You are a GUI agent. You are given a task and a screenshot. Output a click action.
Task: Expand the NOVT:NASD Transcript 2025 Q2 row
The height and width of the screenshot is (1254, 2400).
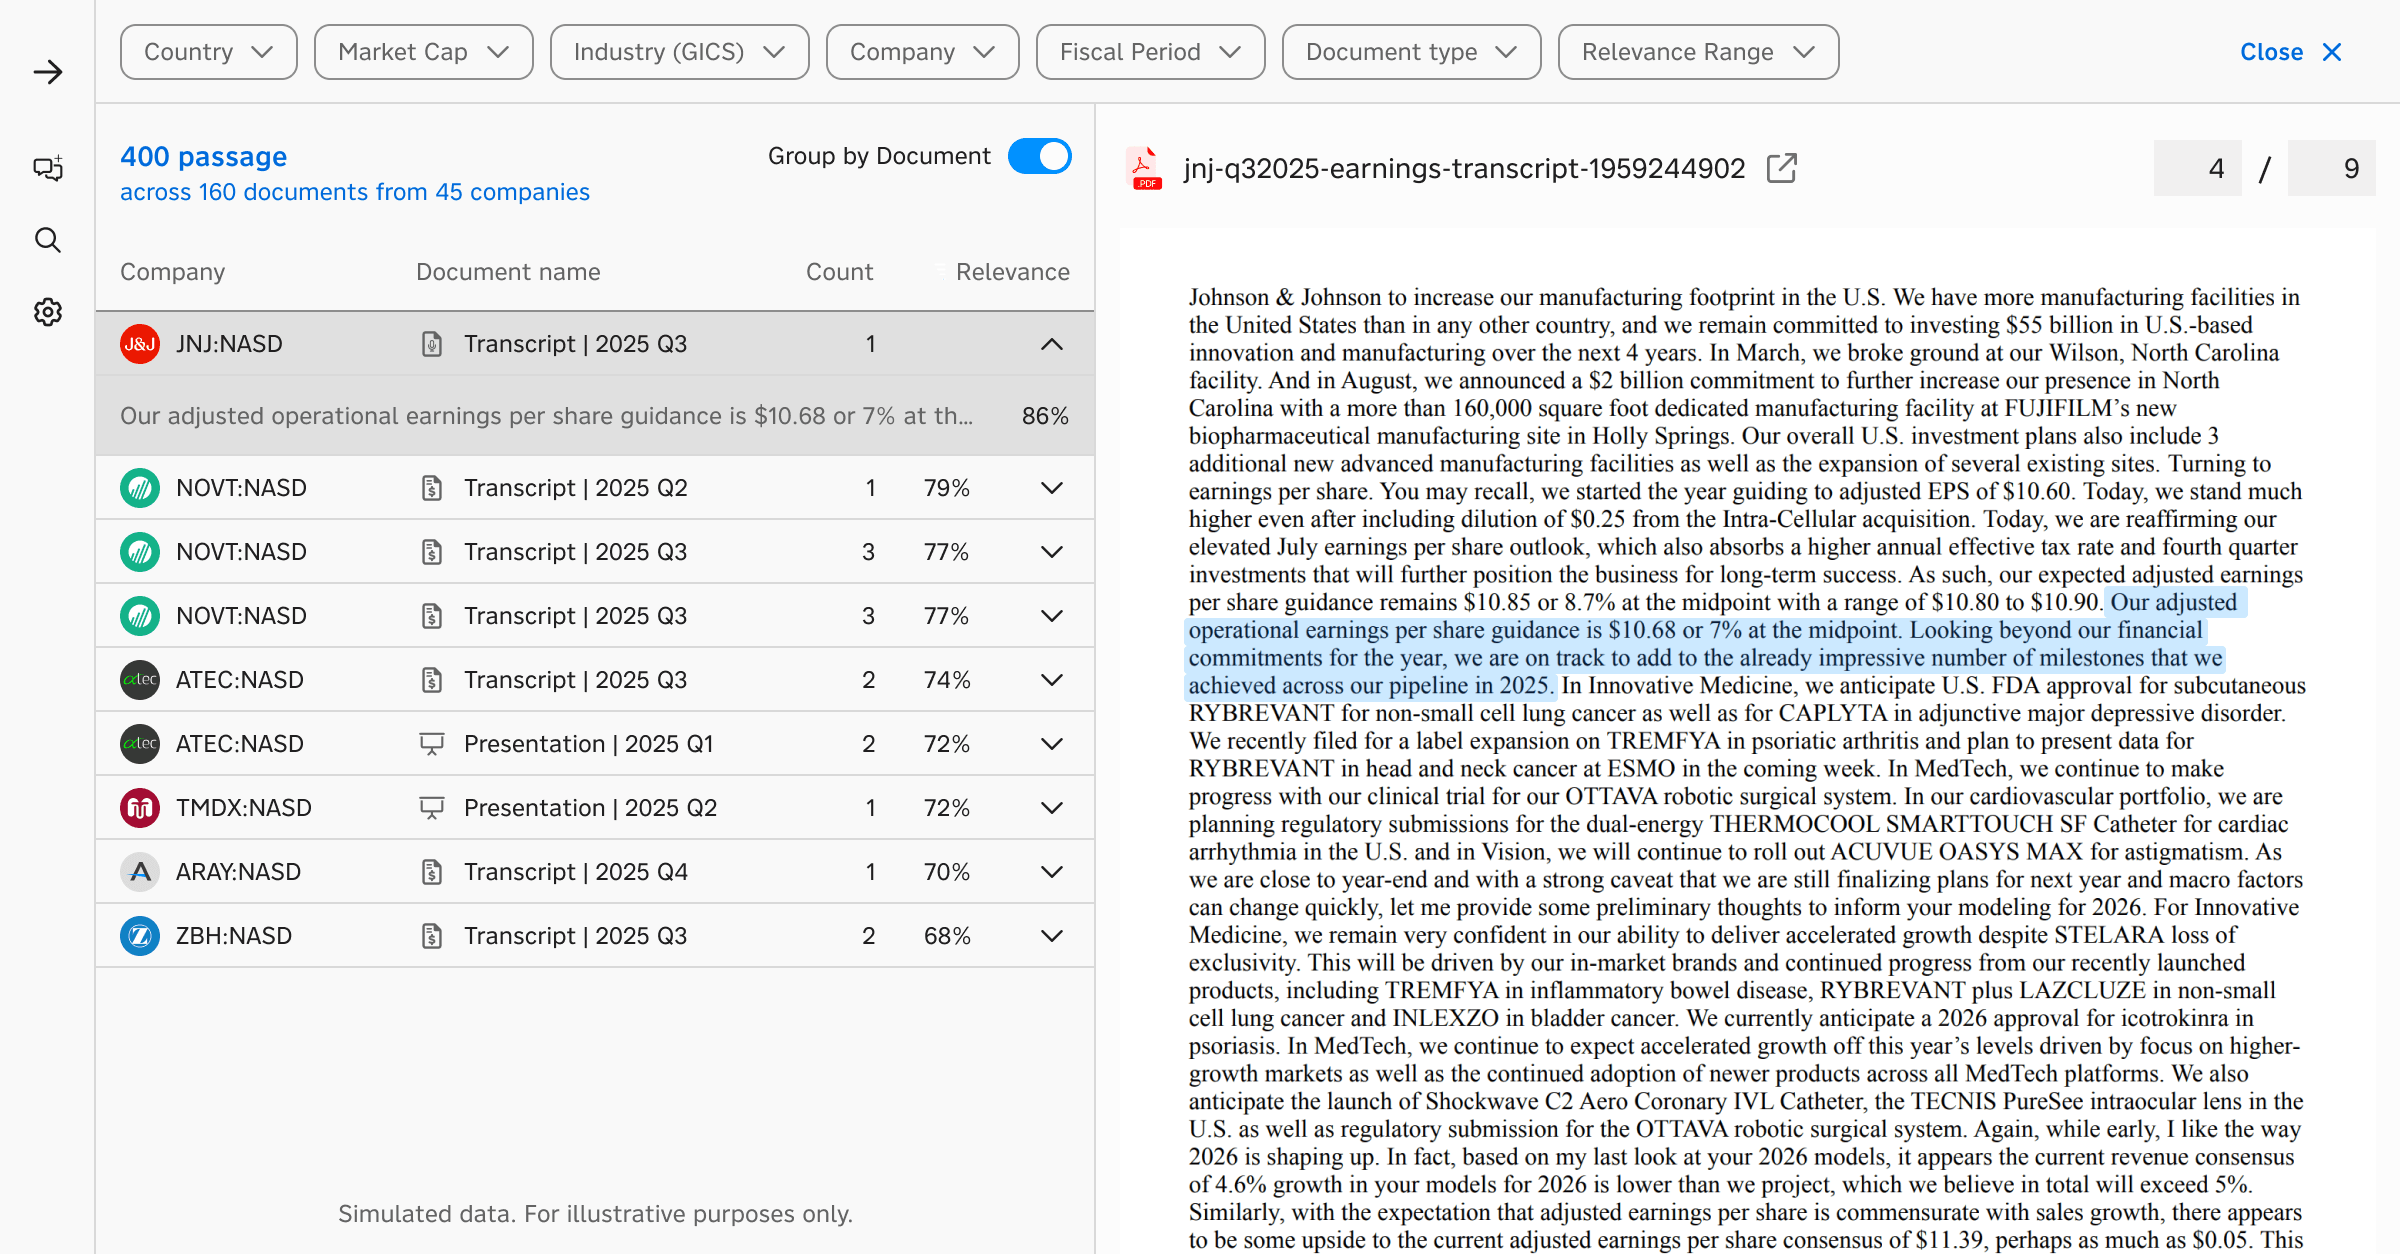click(1051, 488)
